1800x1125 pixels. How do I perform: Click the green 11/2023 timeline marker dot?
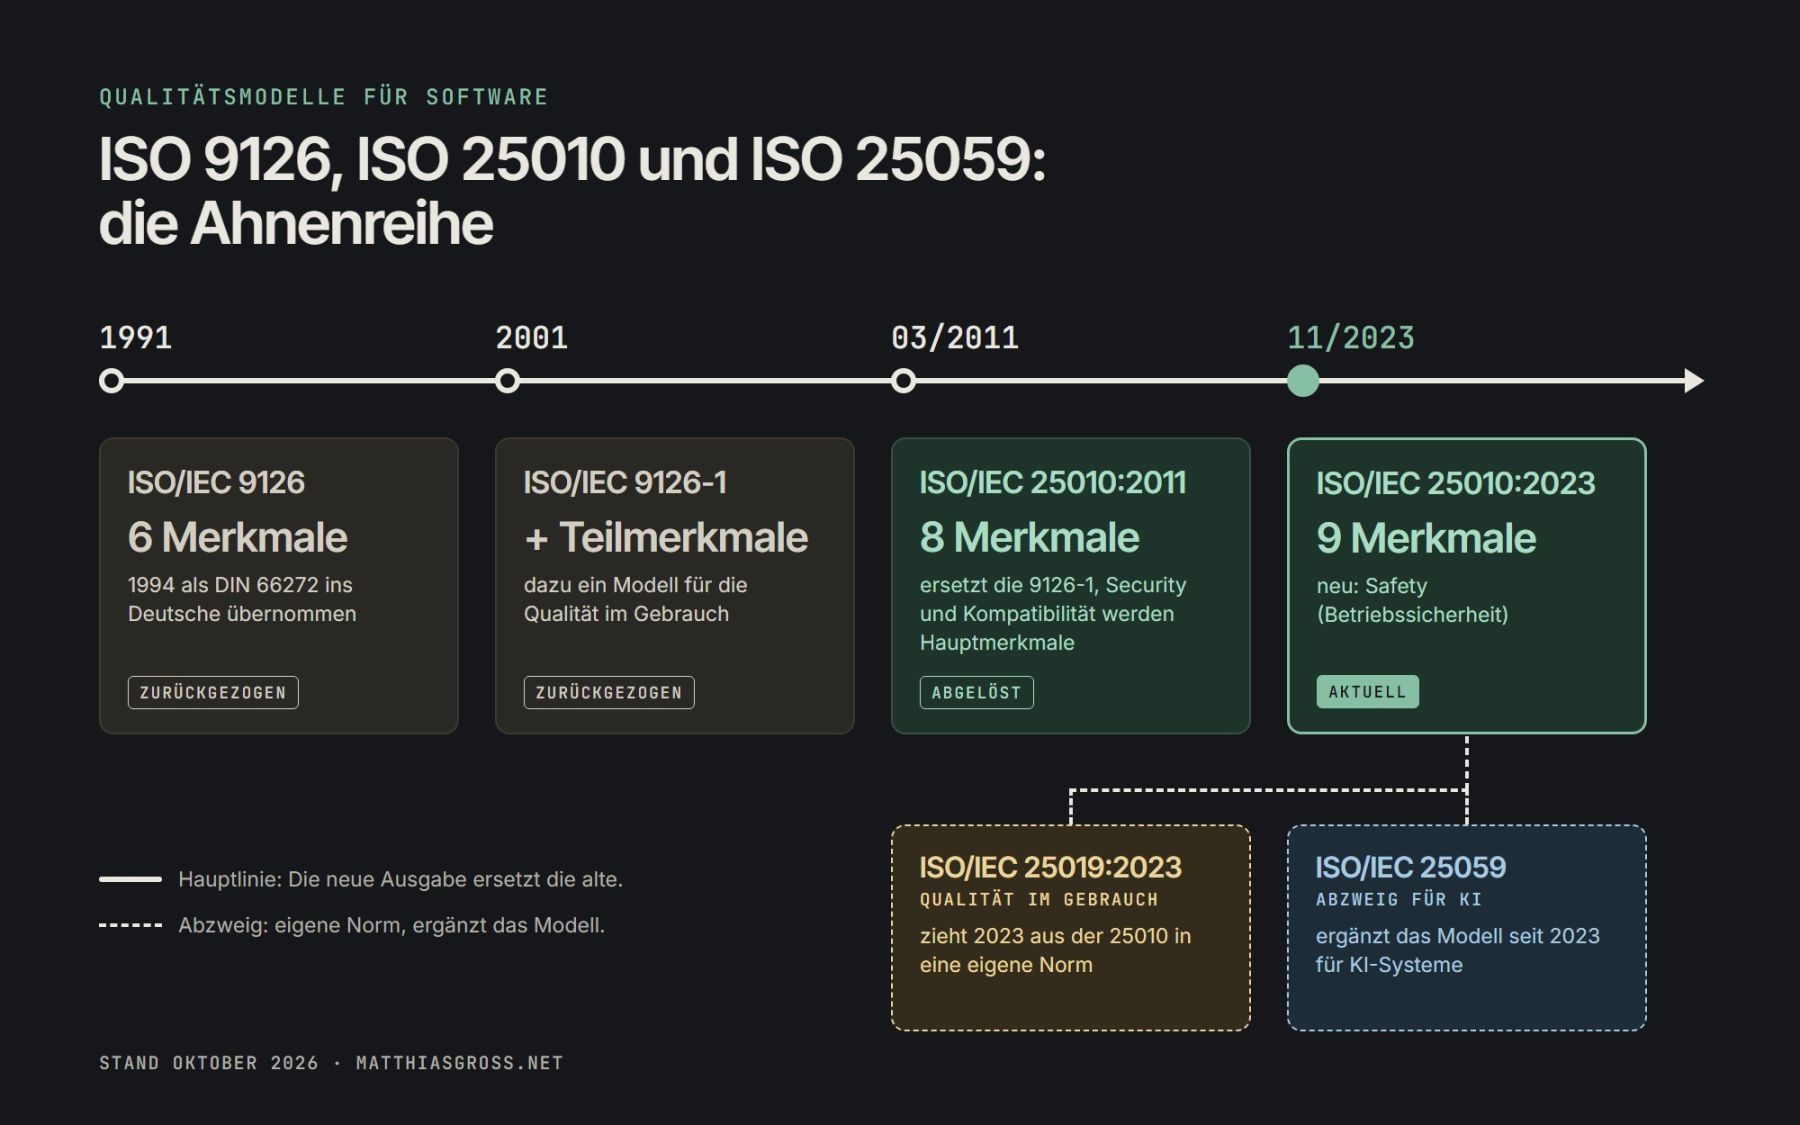coord(1303,381)
